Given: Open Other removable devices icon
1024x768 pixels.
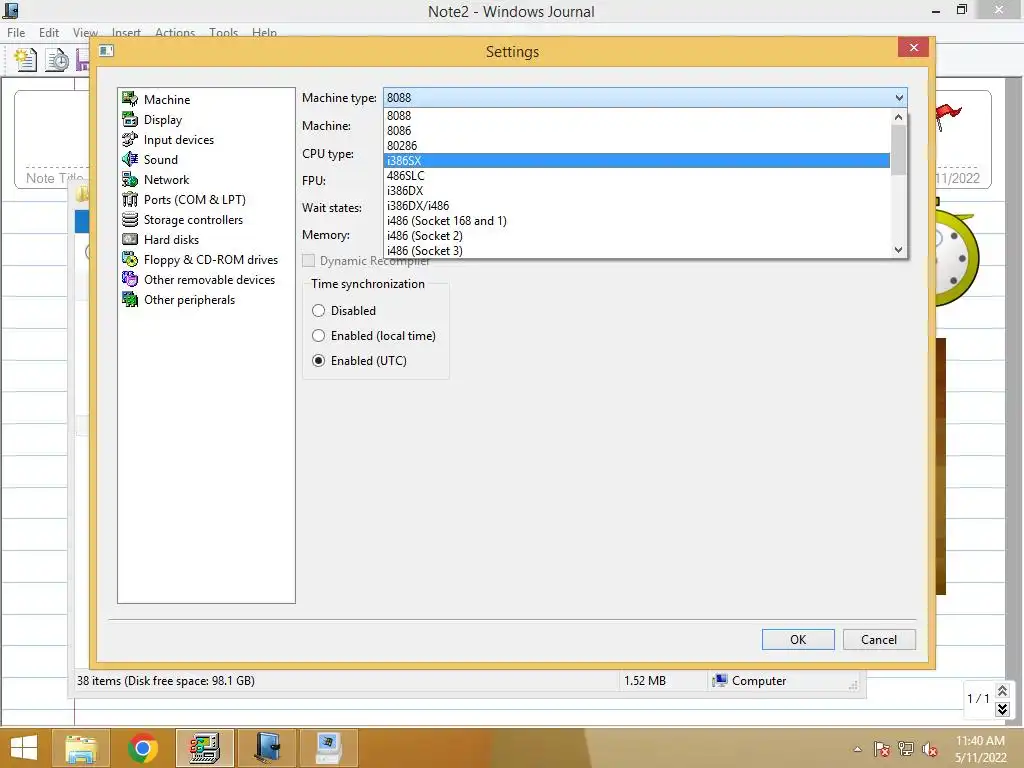Looking at the screenshot, I should coord(130,280).
